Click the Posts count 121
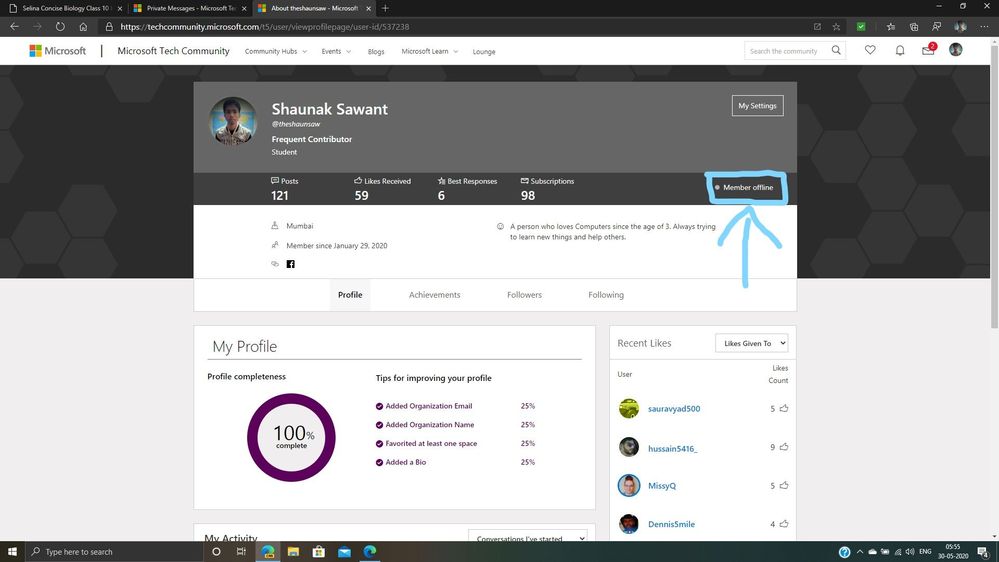 [x=280, y=196]
